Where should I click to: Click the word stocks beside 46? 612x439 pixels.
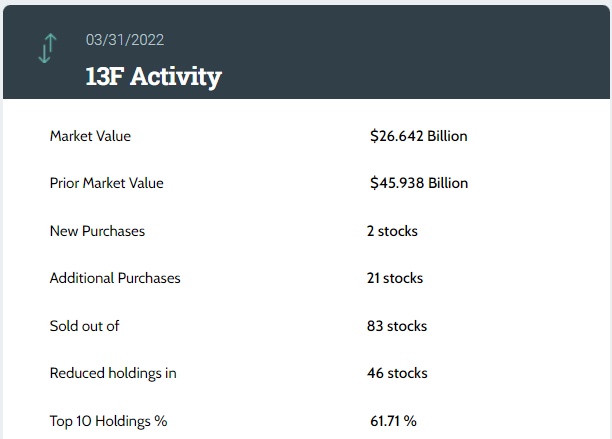[x=407, y=373]
